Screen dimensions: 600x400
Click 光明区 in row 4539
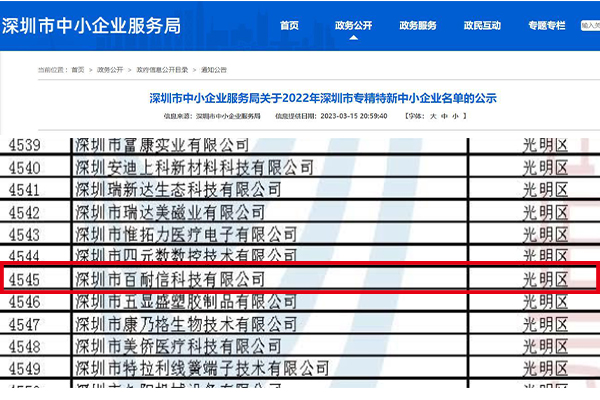click(x=545, y=145)
